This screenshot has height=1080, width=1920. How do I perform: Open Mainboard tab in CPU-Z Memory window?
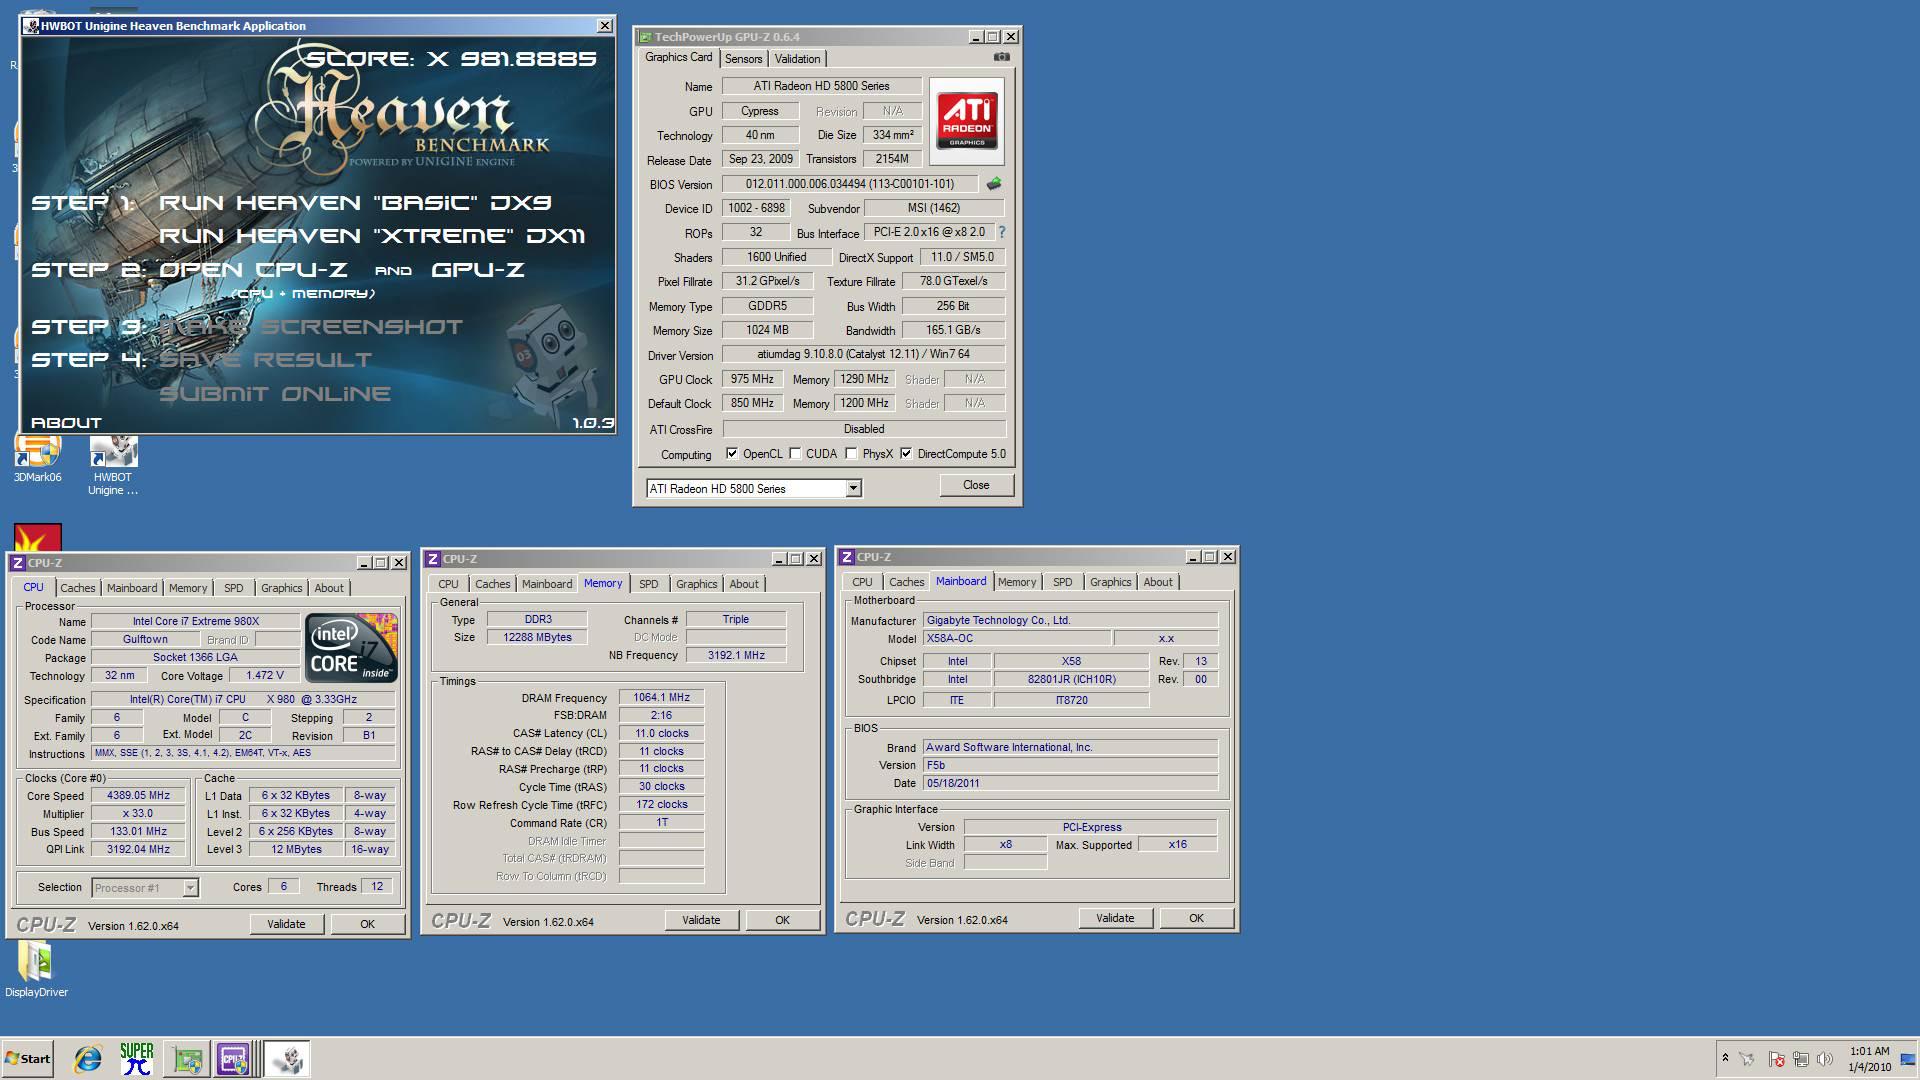coord(547,584)
